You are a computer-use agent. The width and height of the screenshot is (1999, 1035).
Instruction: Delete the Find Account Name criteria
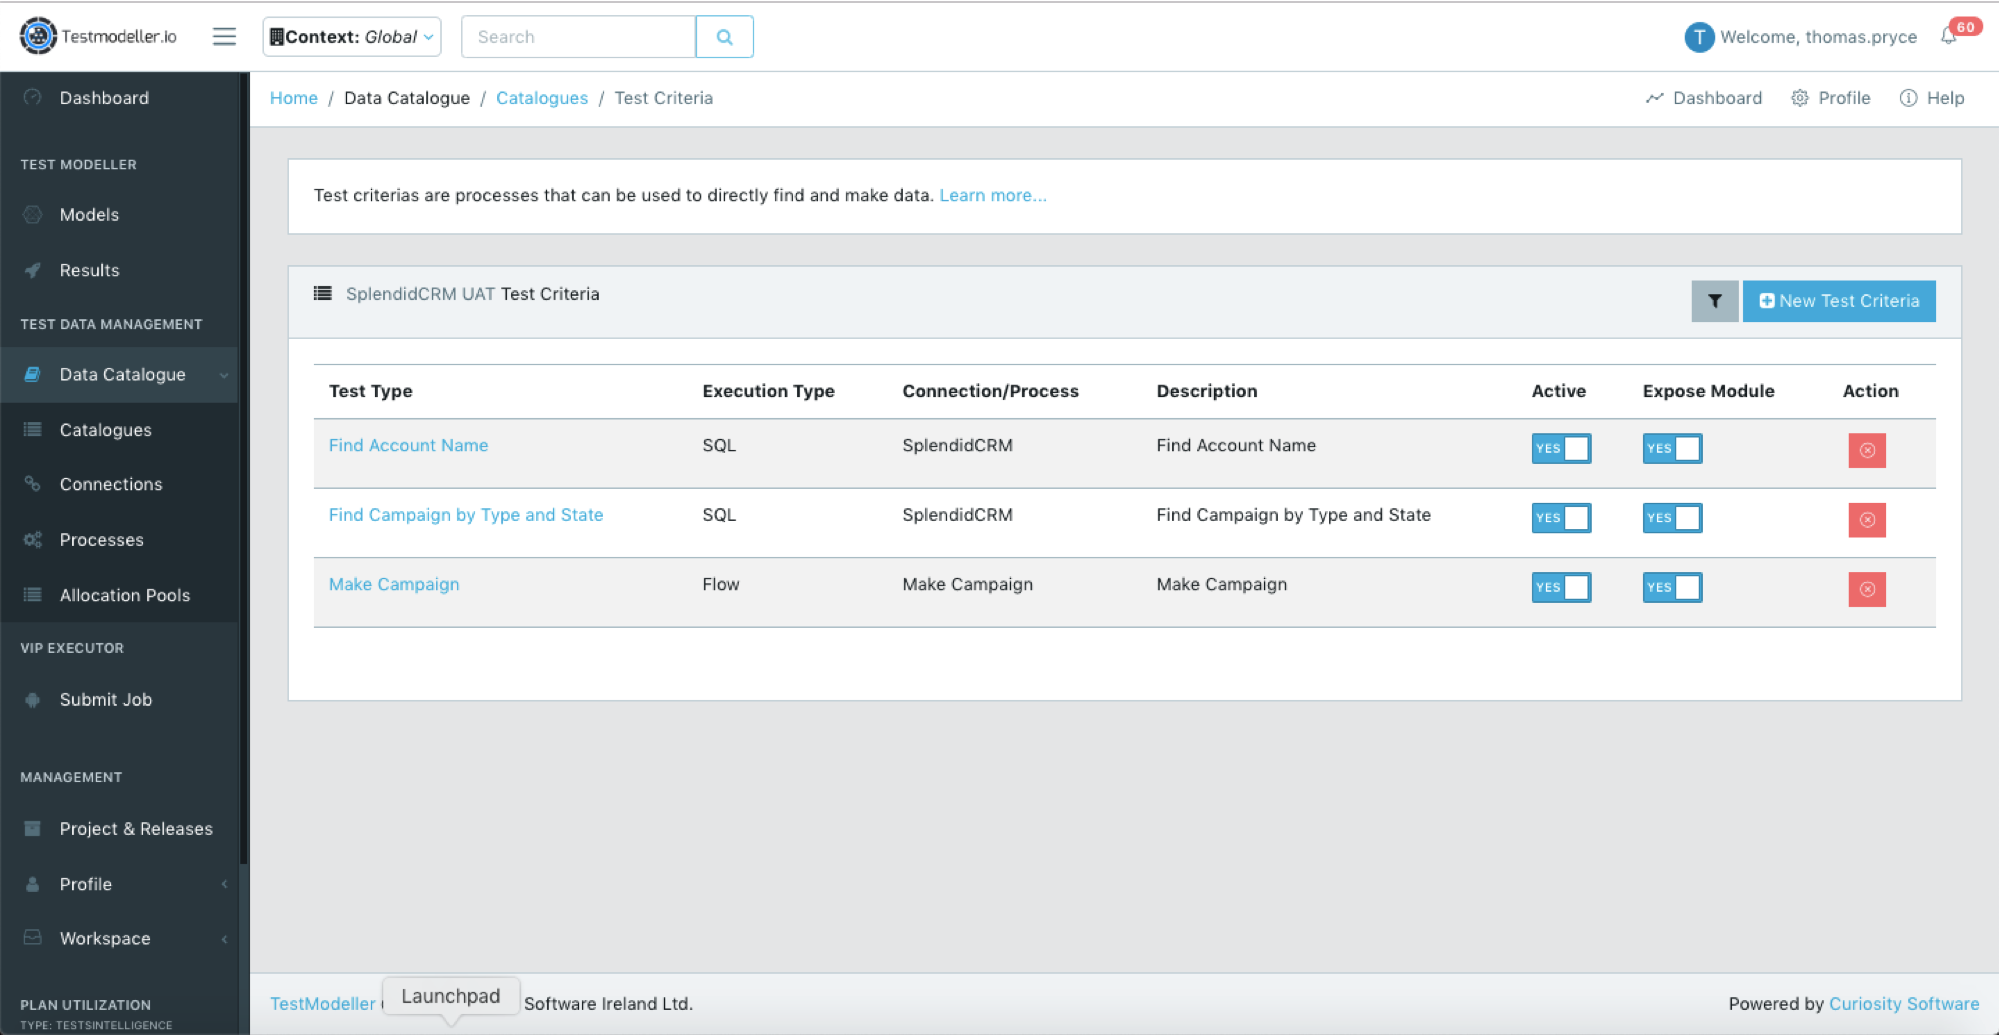(x=1866, y=450)
